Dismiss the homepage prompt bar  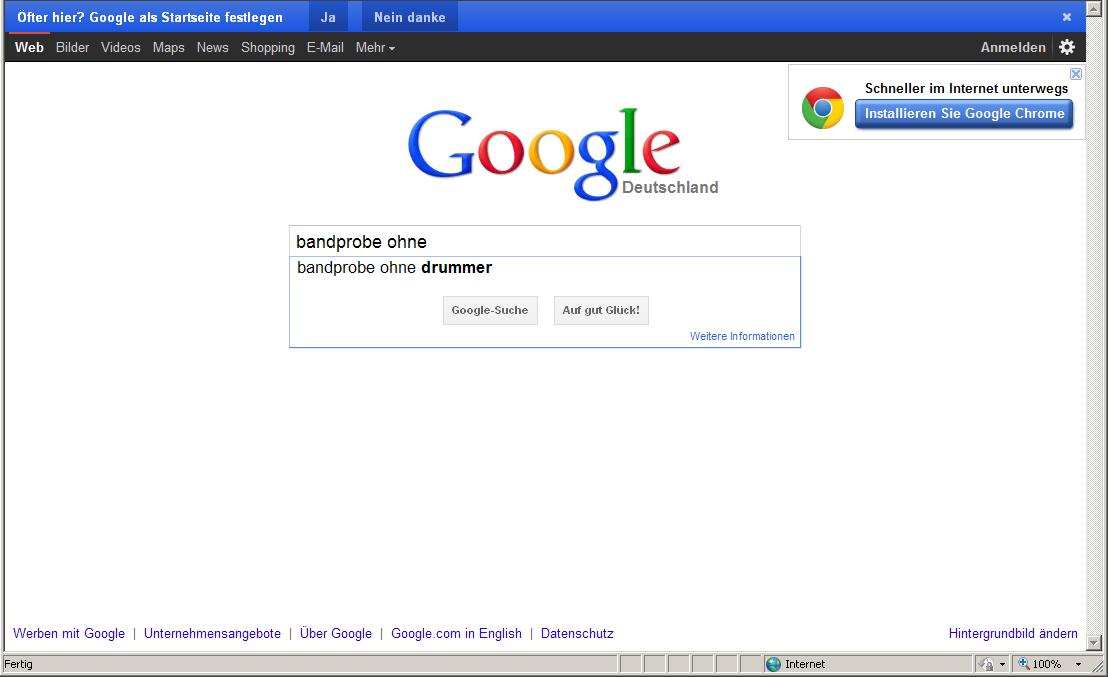click(1067, 17)
